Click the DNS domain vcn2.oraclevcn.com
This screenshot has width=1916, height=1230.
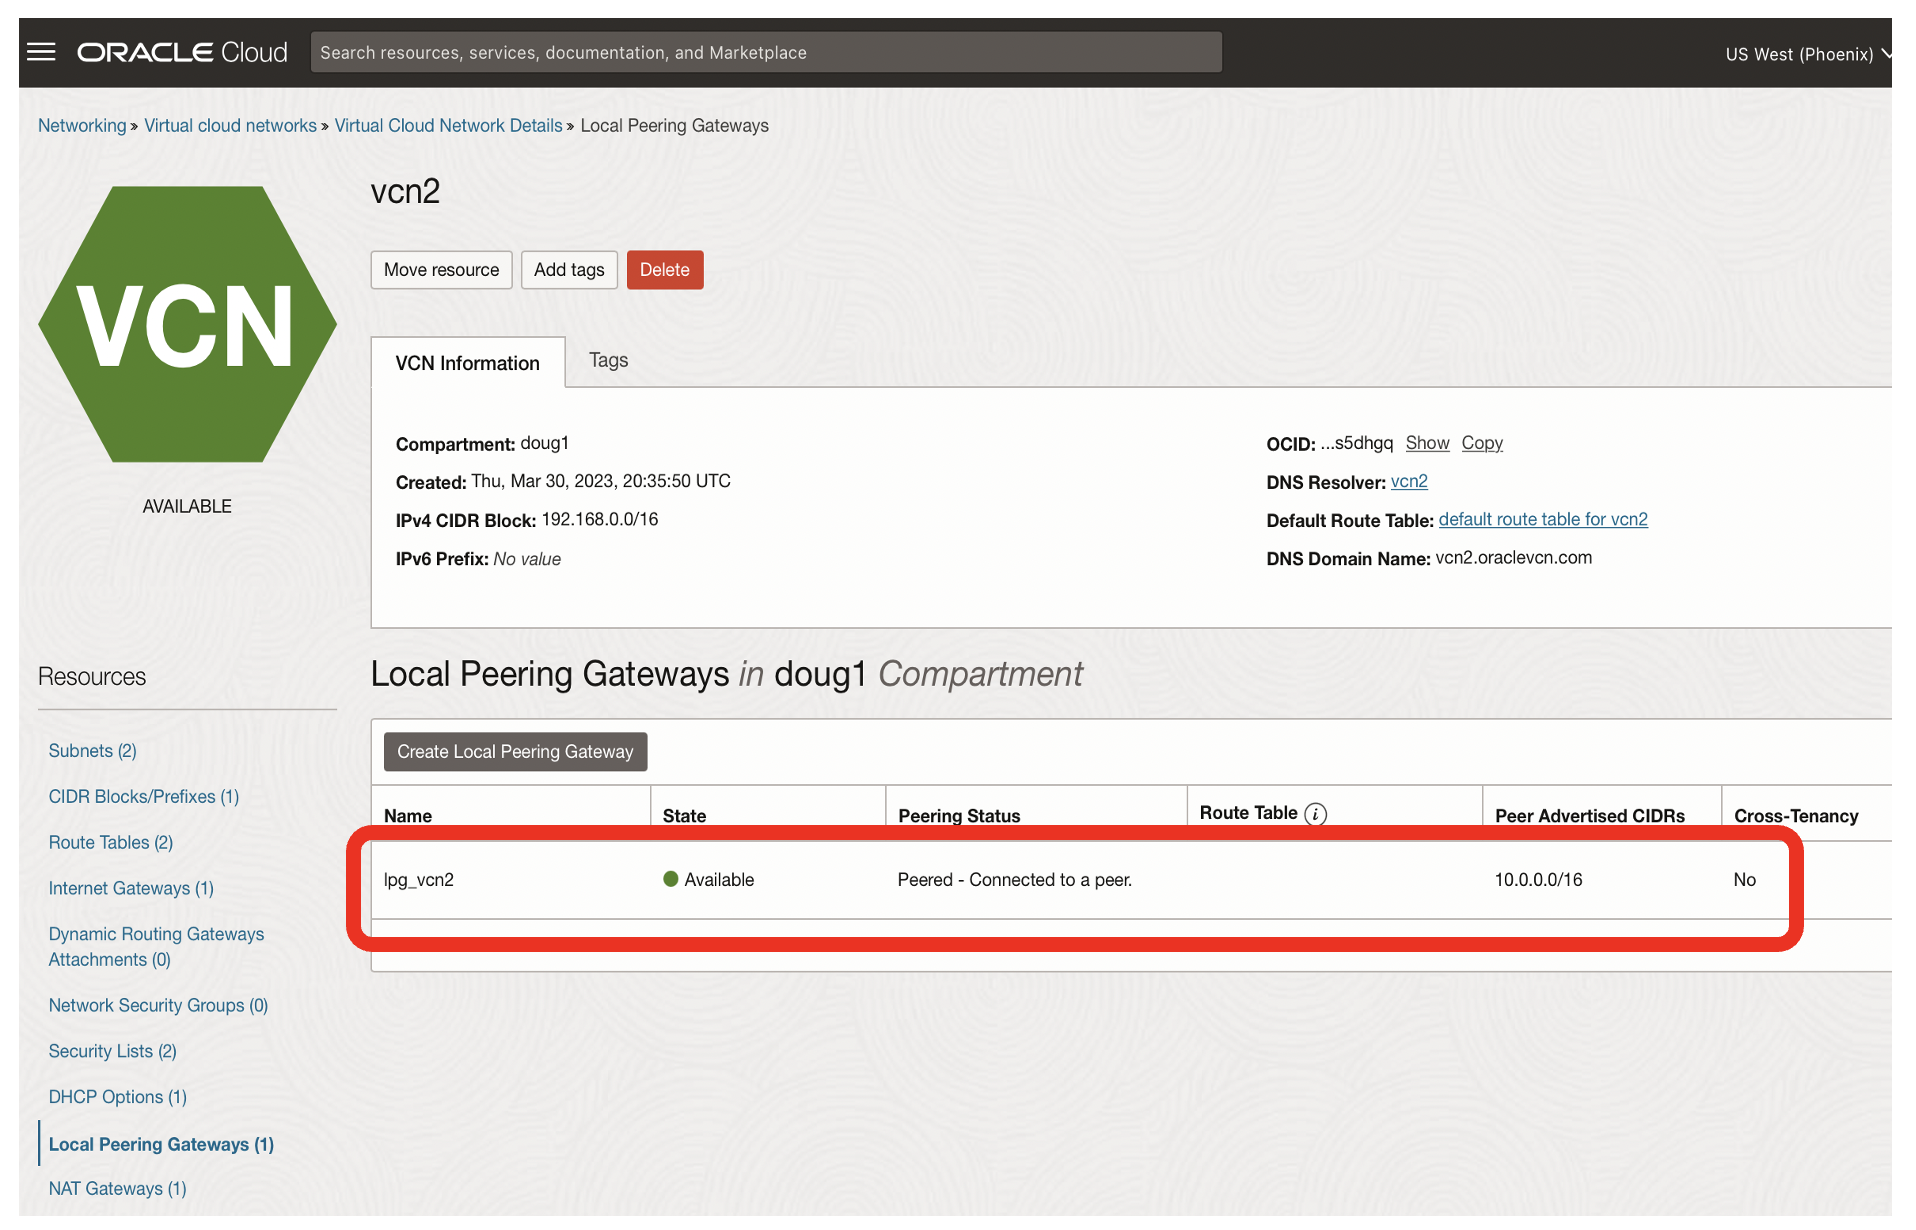pyautogui.click(x=1514, y=557)
